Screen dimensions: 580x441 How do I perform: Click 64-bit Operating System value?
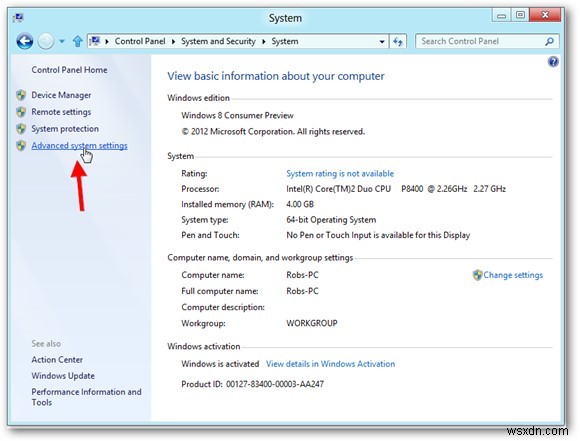[331, 220]
